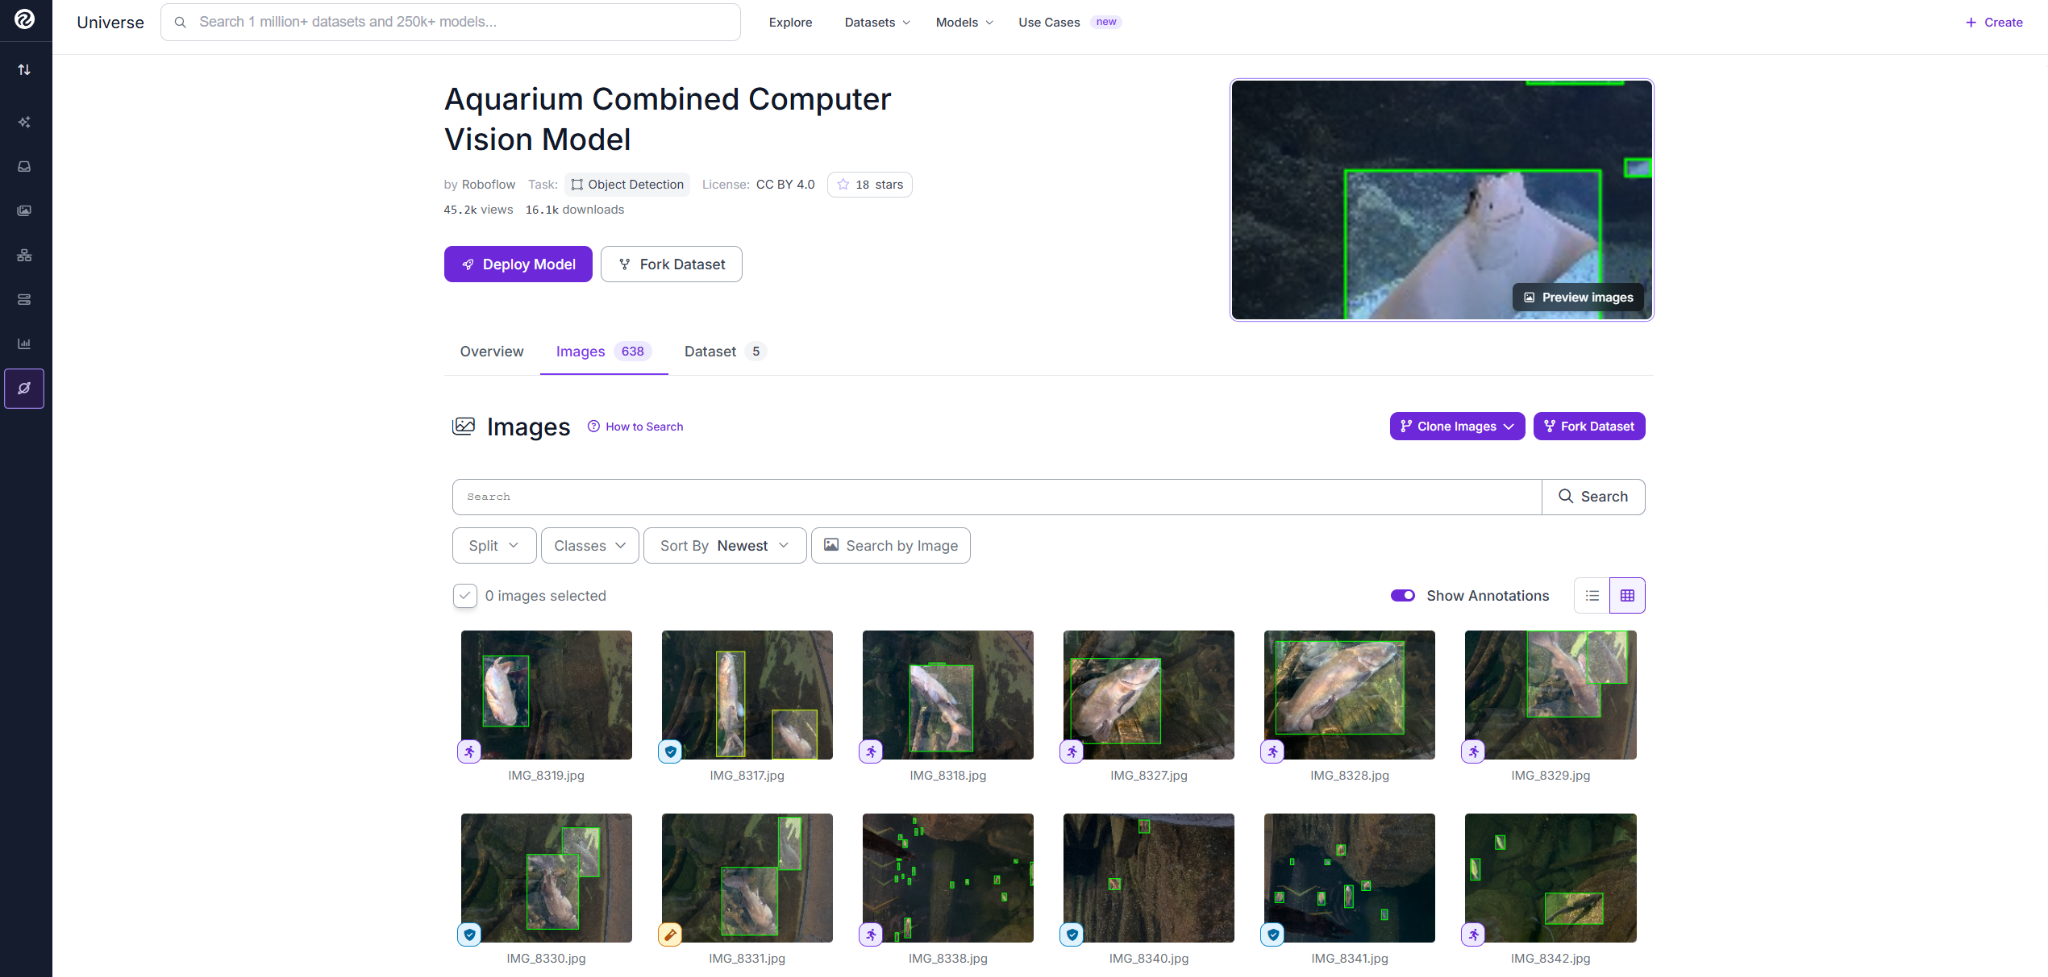
Task: Open the IMG_8328.jpg thumbnail
Action: click(1349, 695)
